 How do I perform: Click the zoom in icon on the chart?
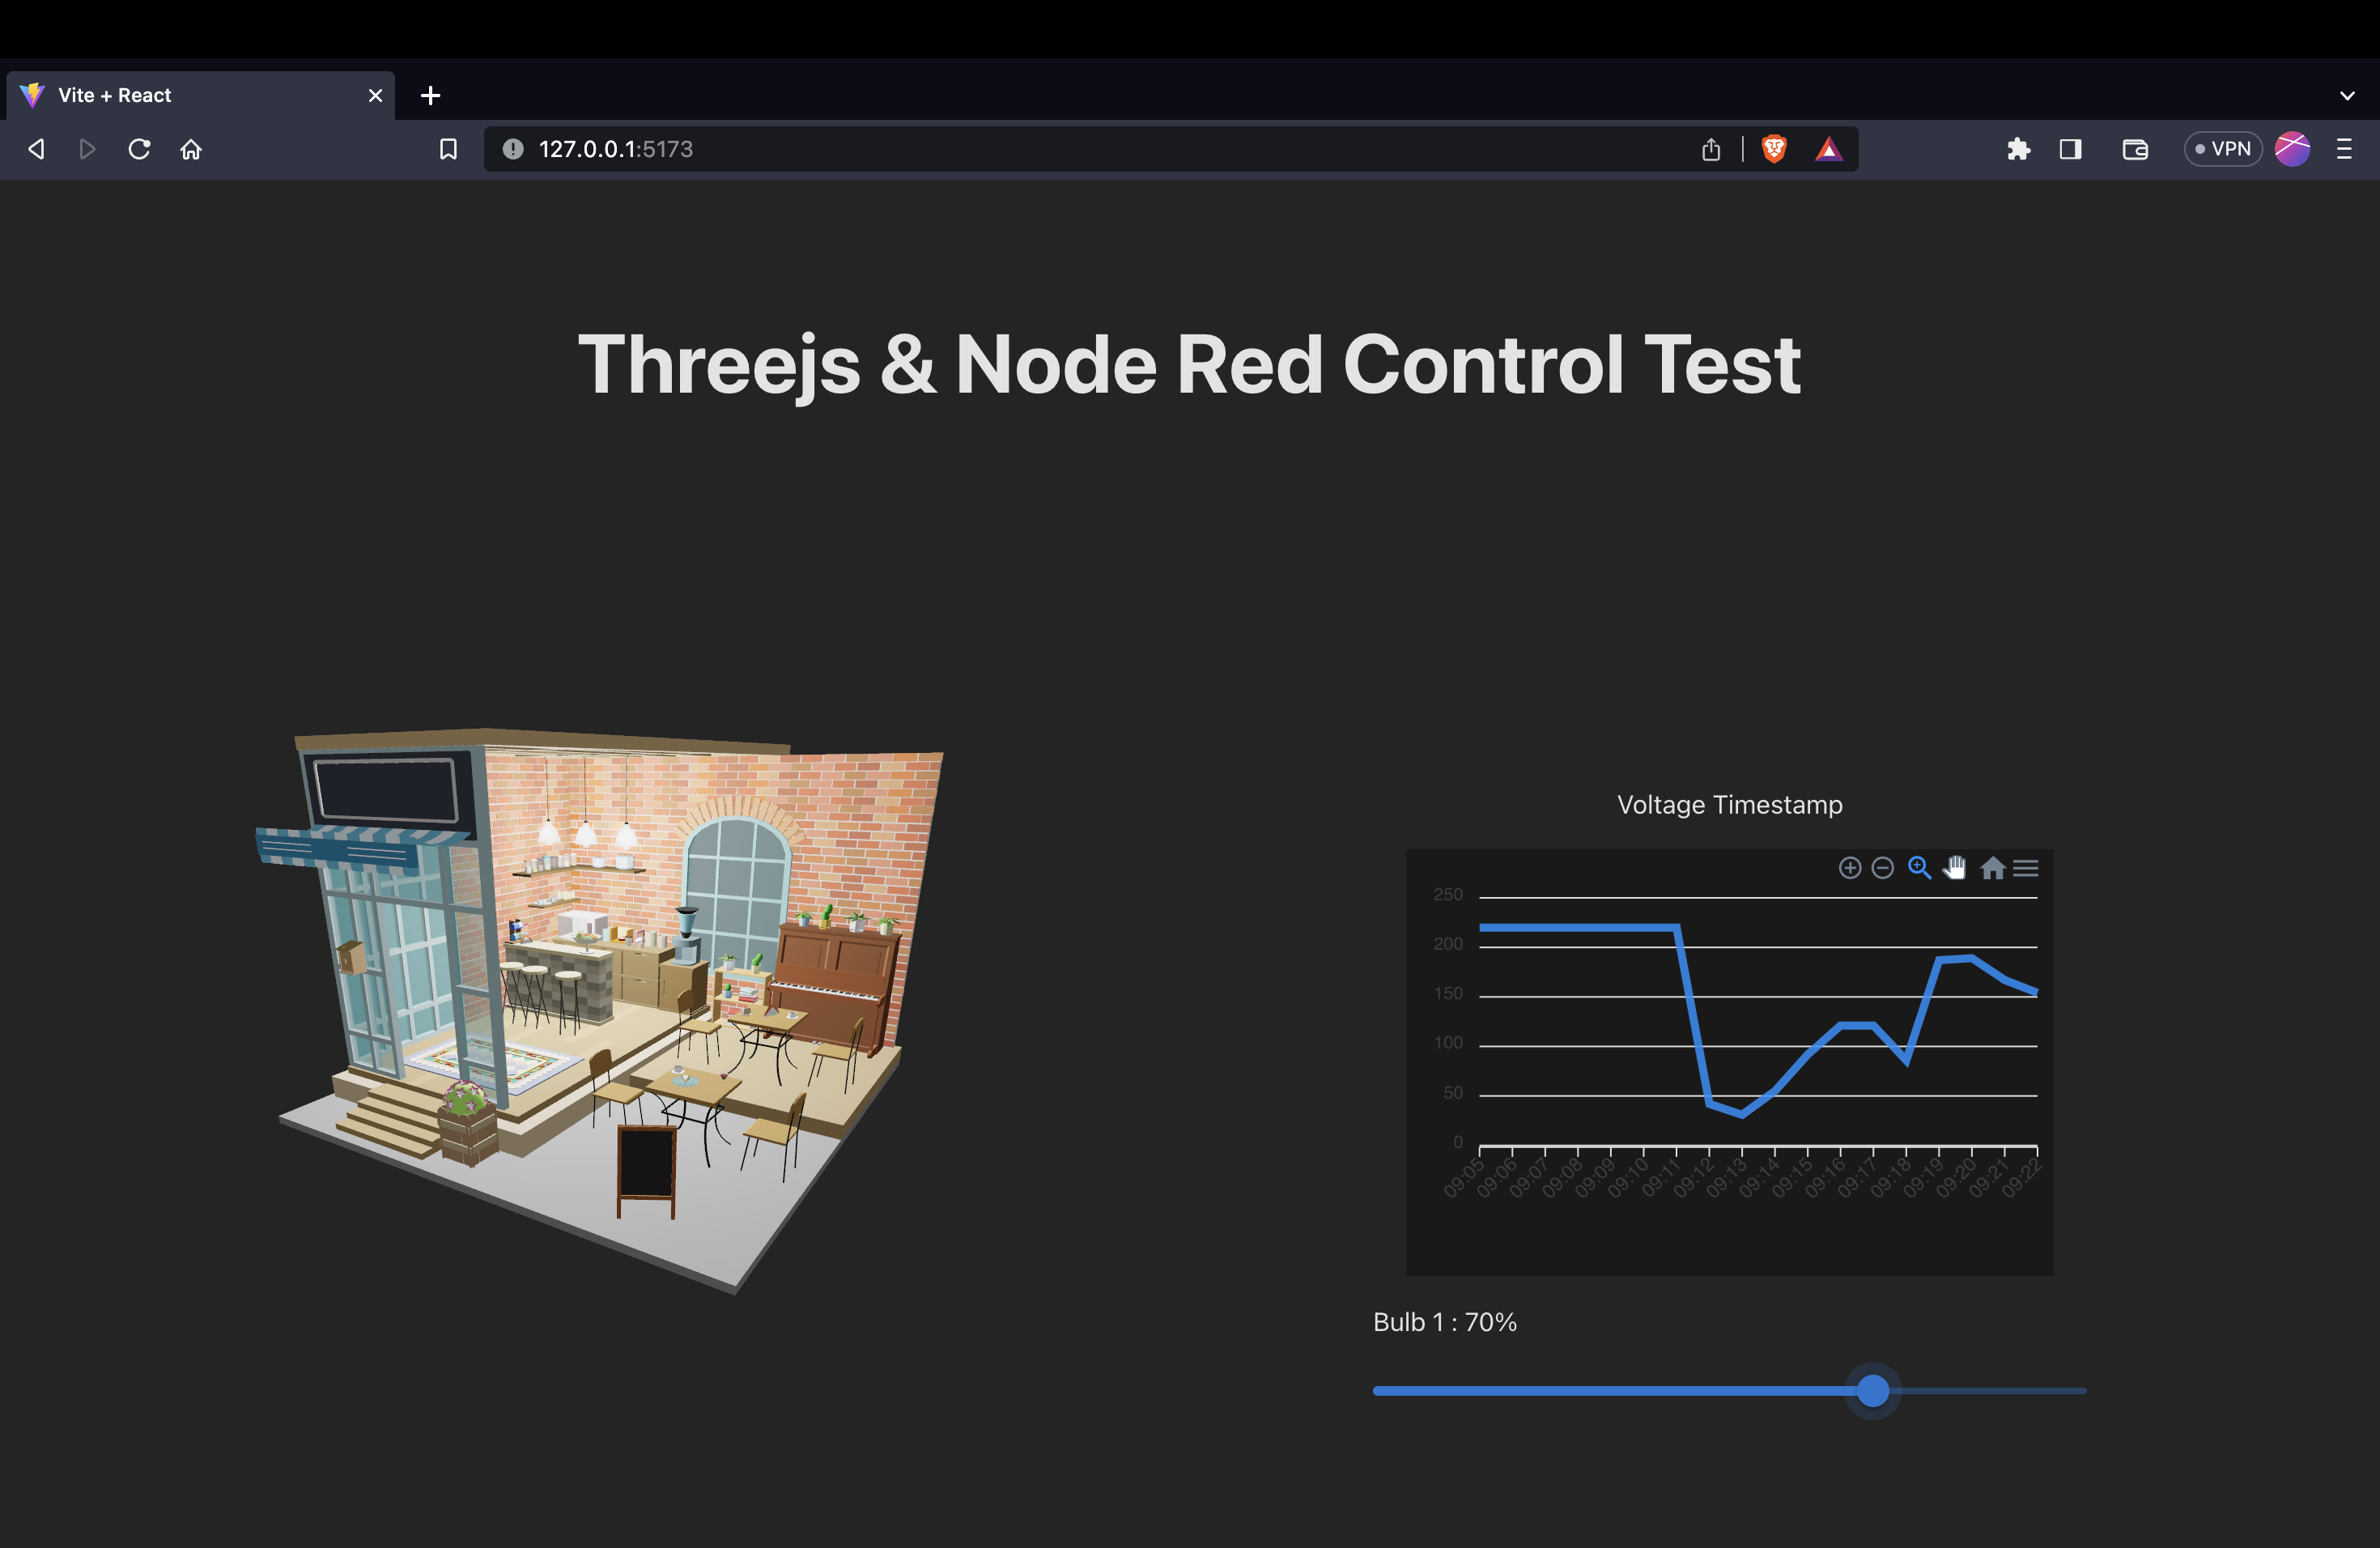pyautogui.click(x=1851, y=868)
